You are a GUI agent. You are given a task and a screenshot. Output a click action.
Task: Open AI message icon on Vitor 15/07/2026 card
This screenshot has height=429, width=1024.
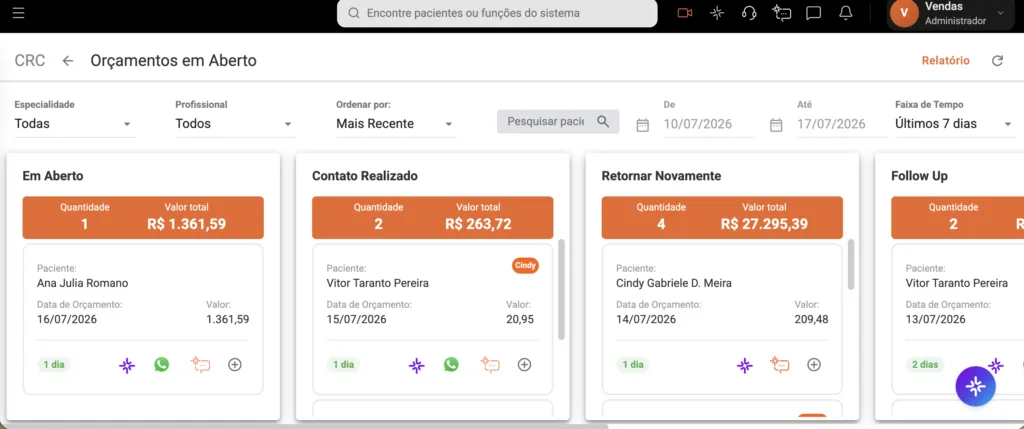coord(490,365)
